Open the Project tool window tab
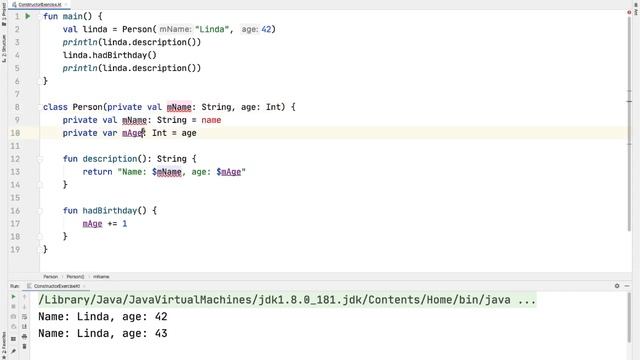This screenshot has width=640, height=360. click(4, 15)
